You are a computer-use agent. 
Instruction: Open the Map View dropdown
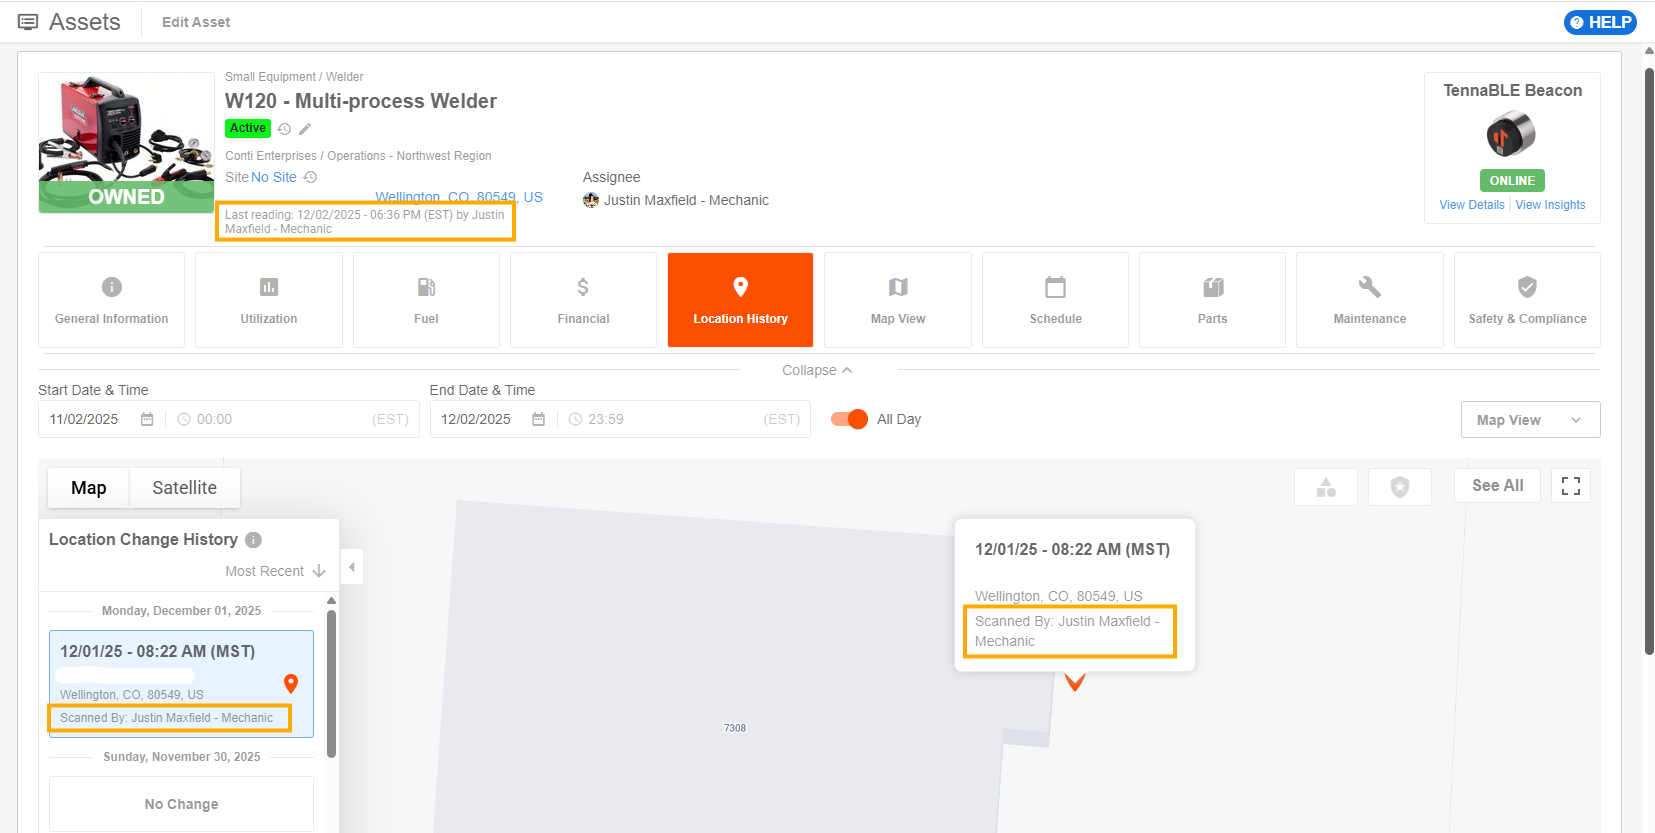(1530, 420)
